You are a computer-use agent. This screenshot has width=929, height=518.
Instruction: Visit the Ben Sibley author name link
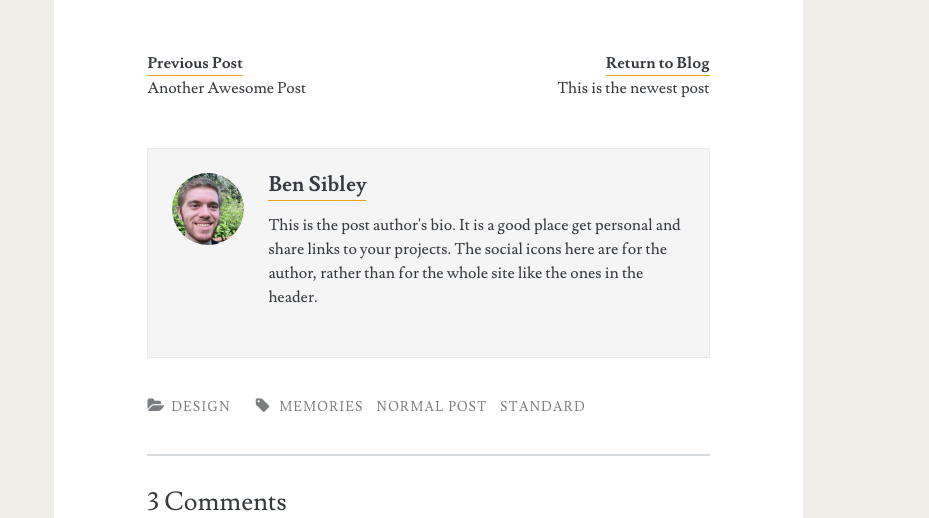[x=317, y=184]
